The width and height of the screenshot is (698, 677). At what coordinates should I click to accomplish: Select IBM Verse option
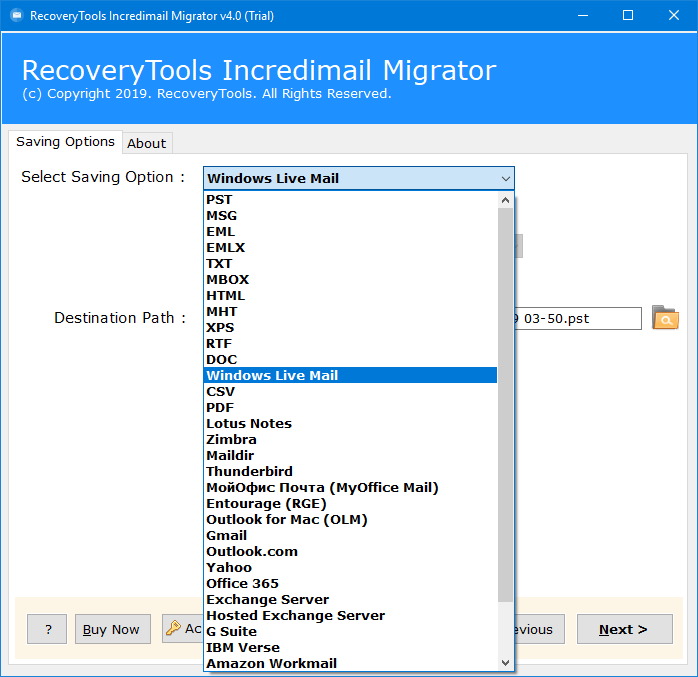coord(350,648)
